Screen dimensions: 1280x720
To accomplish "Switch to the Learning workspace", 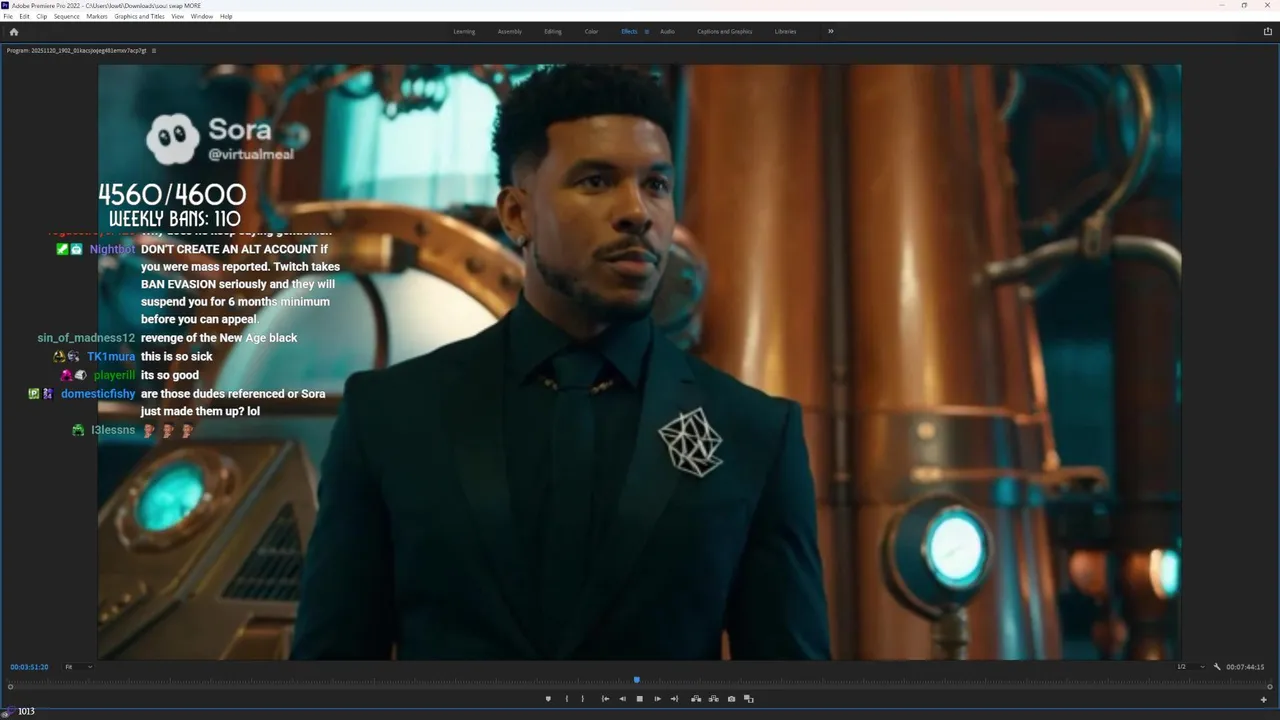I will tap(464, 31).
